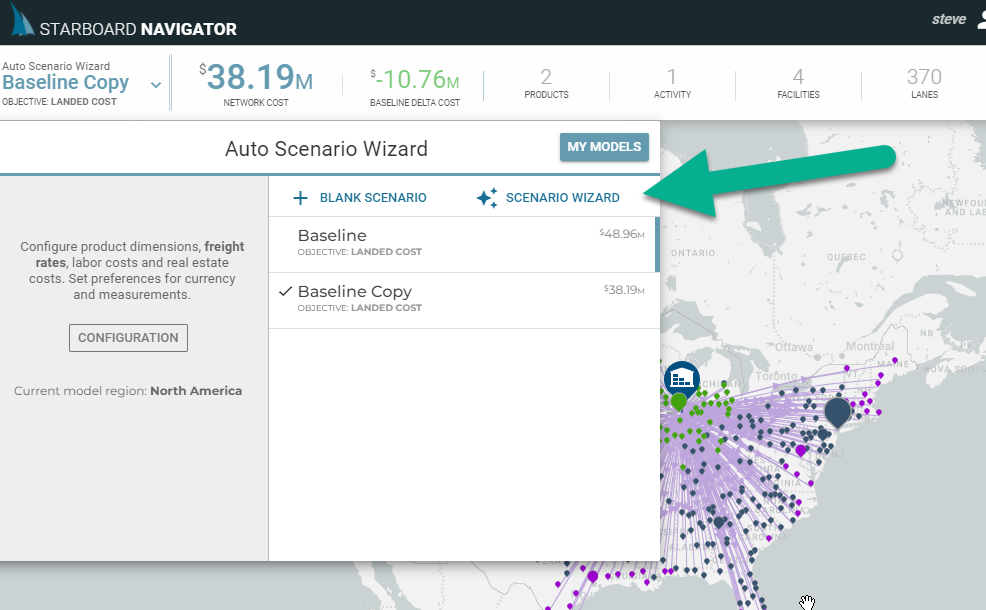Click the Toronto label on the map
This screenshot has width=986, height=610.
776,376
